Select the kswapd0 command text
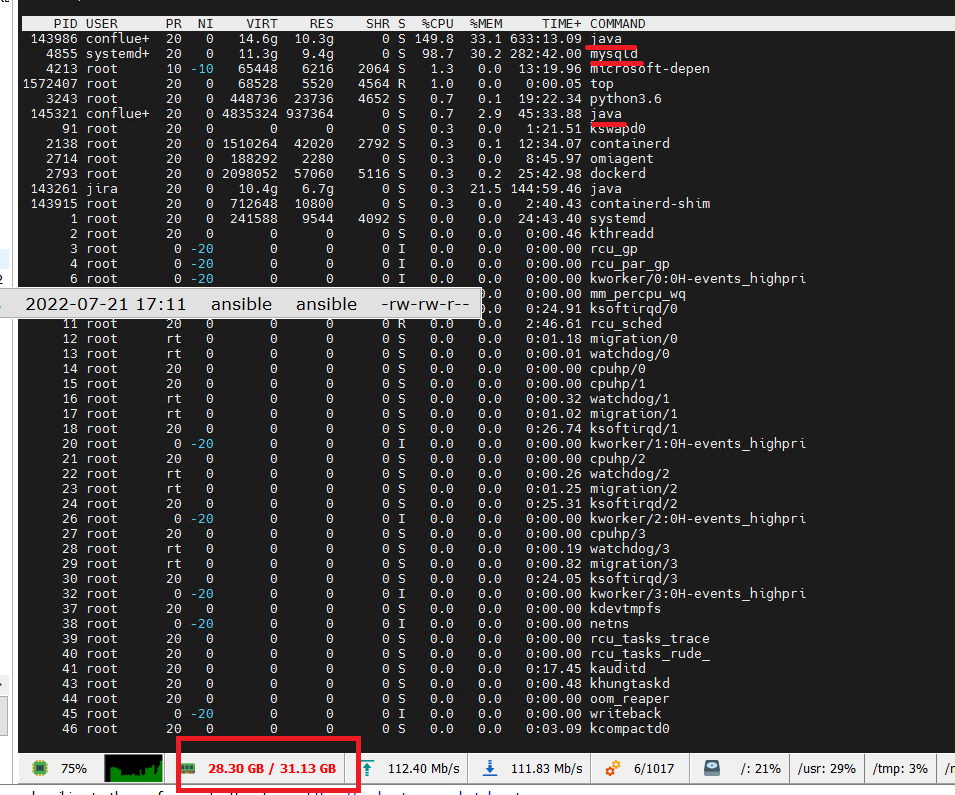Viewport: 955px width, 795px height. tap(618, 129)
